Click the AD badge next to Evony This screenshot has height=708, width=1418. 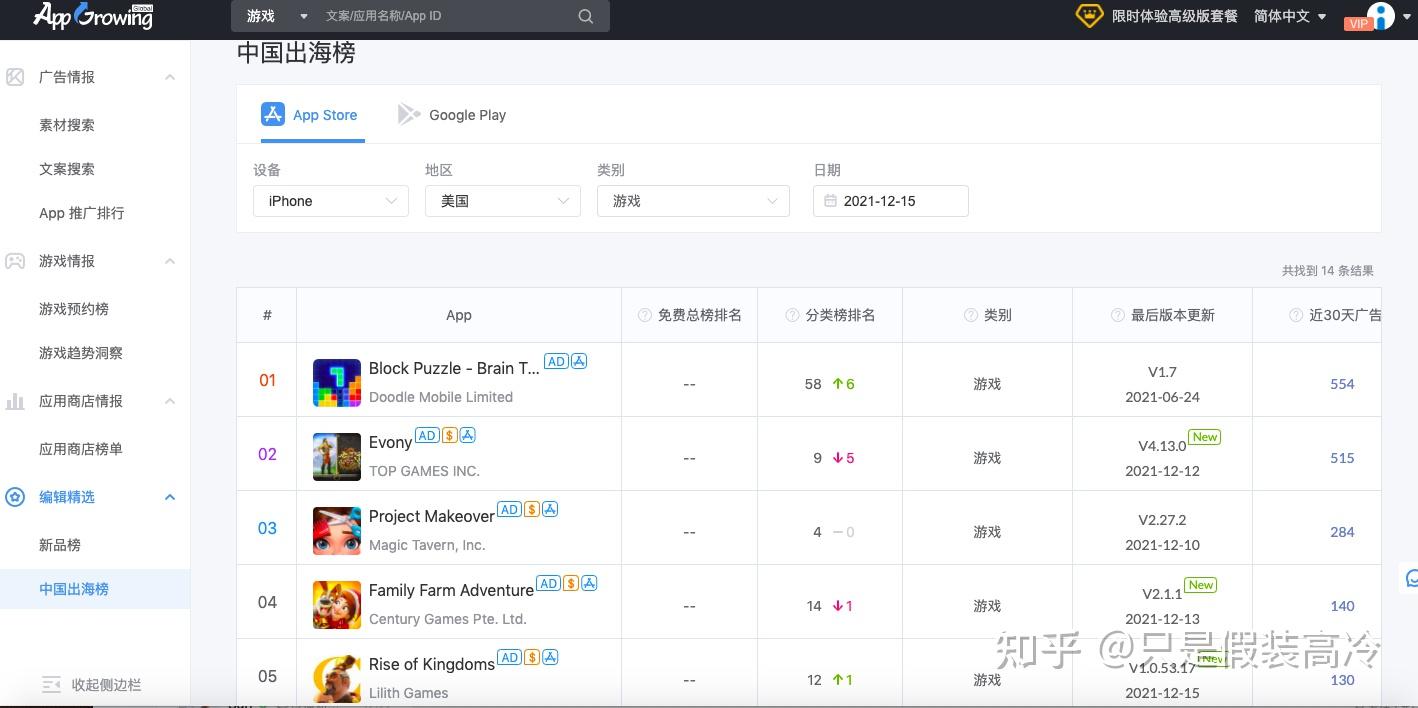click(x=427, y=435)
